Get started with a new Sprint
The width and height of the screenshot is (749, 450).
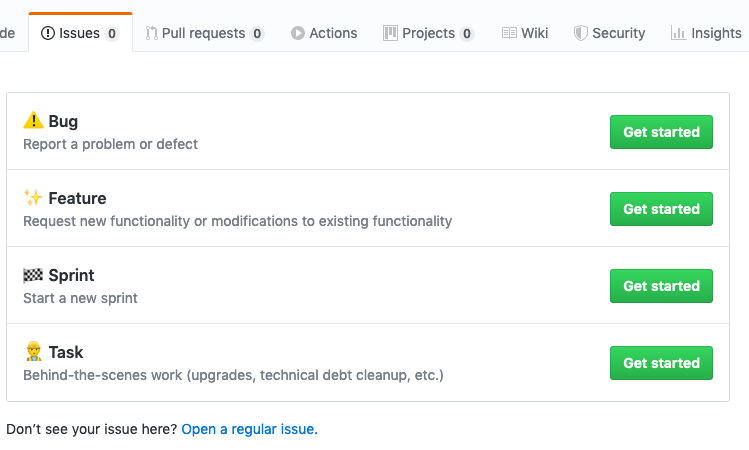point(661,286)
